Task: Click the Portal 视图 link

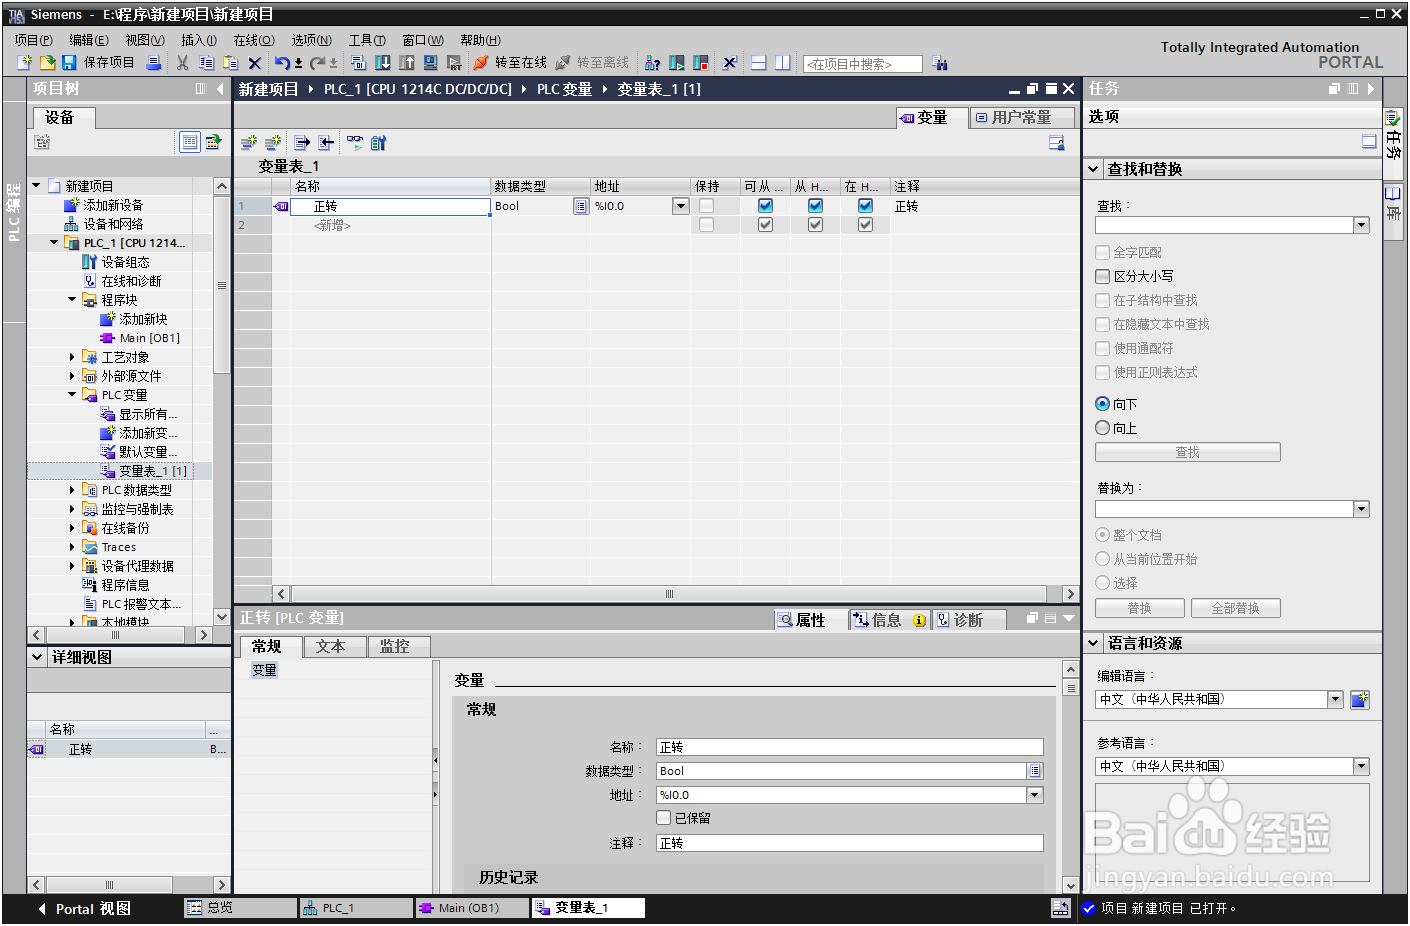Action: tap(85, 909)
